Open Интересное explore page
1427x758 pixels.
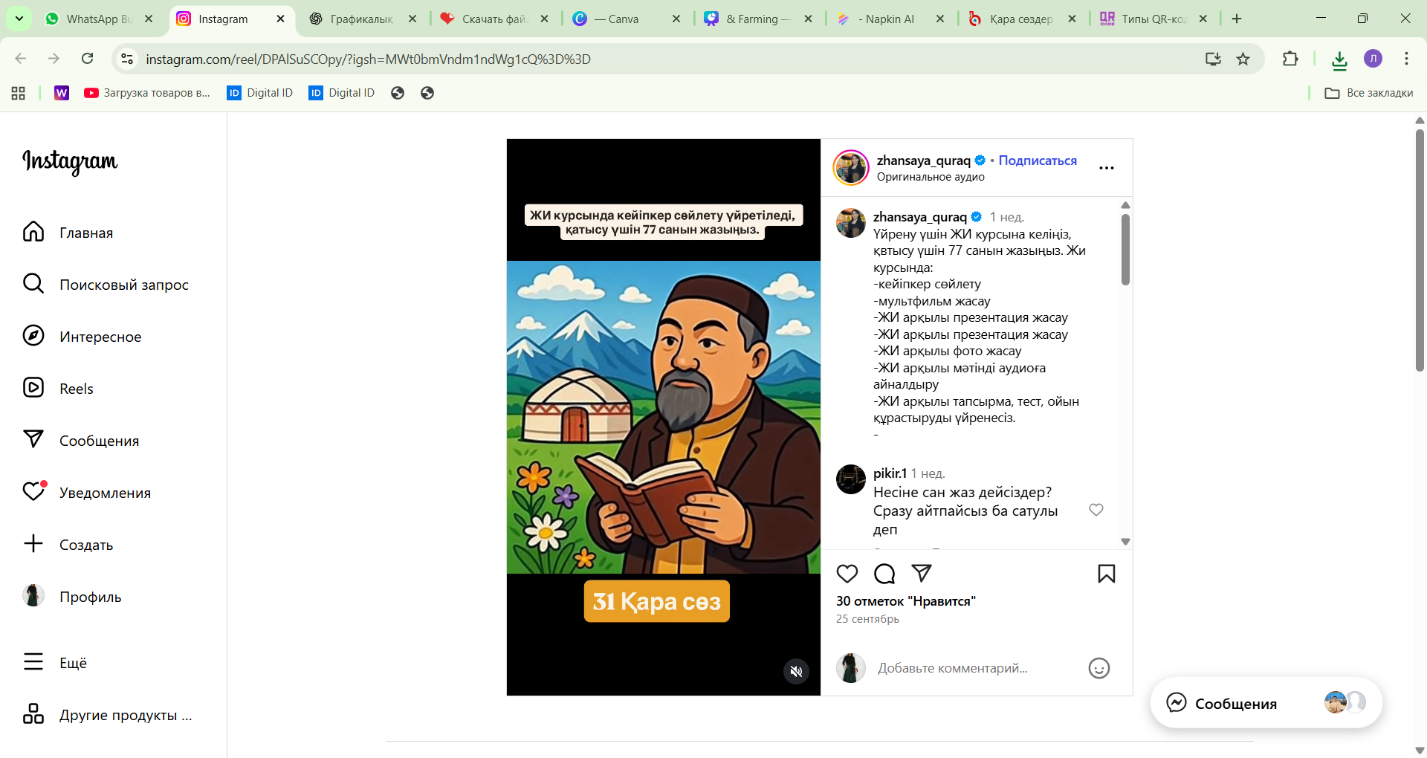pos(82,337)
